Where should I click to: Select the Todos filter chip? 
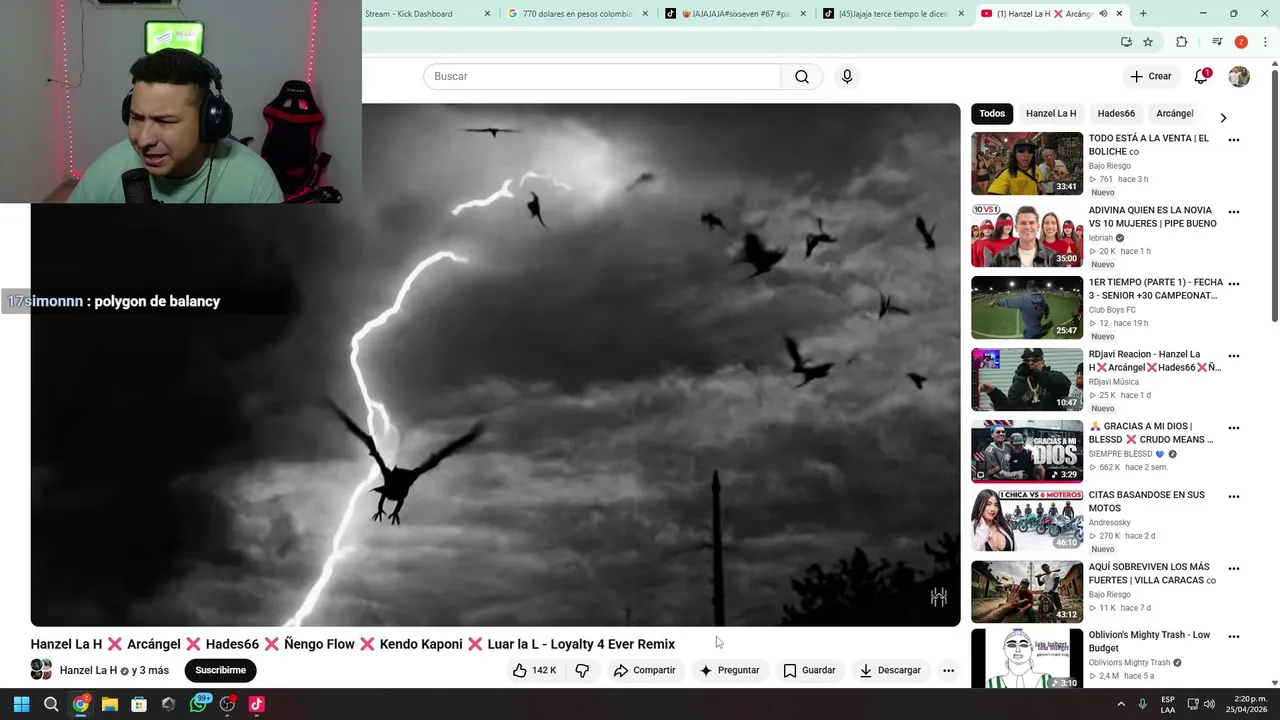992,114
